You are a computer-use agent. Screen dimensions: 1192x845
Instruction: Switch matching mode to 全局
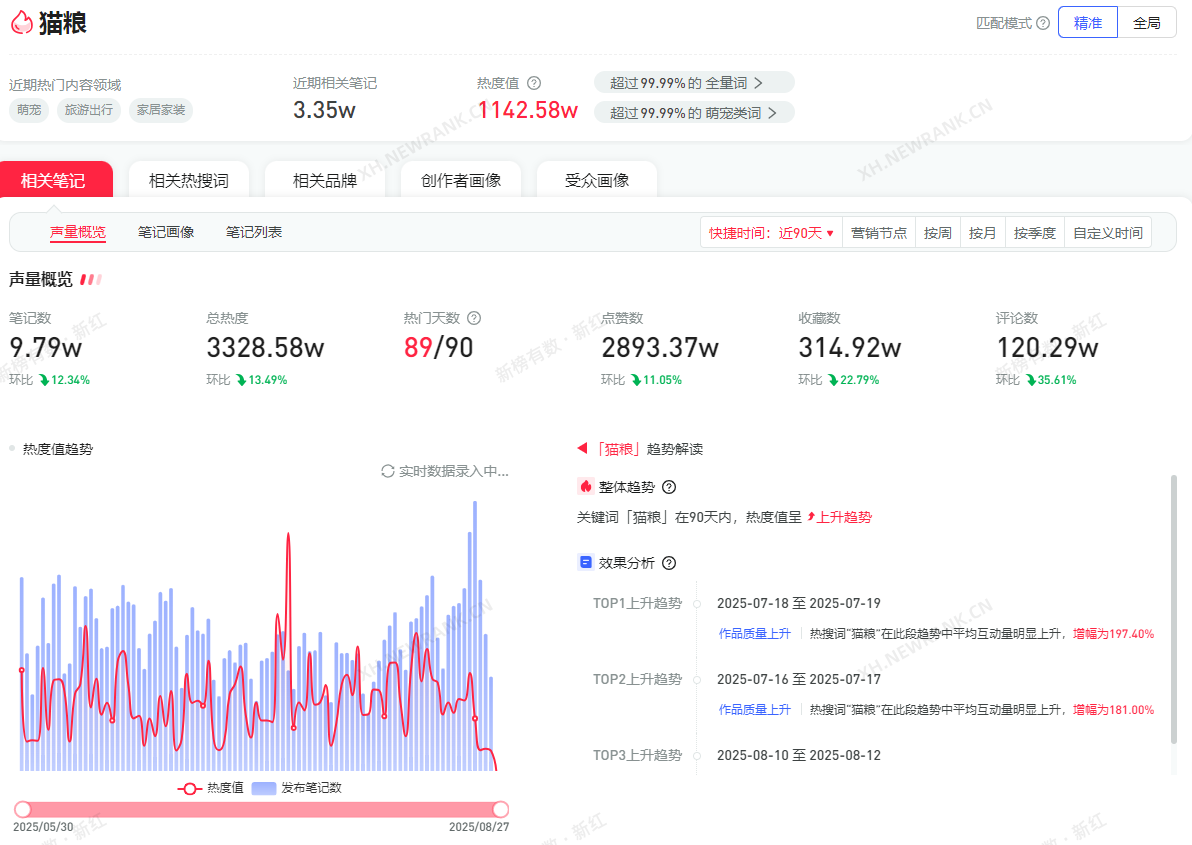(x=1146, y=23)
